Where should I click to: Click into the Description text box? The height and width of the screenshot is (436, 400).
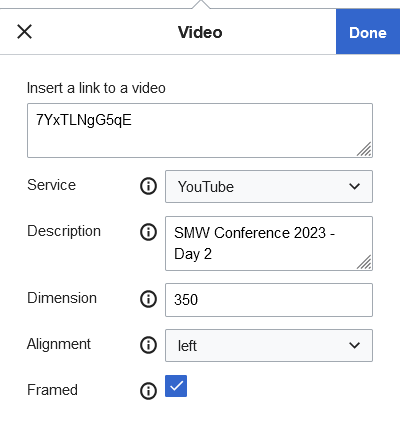(x=269, y=243)
